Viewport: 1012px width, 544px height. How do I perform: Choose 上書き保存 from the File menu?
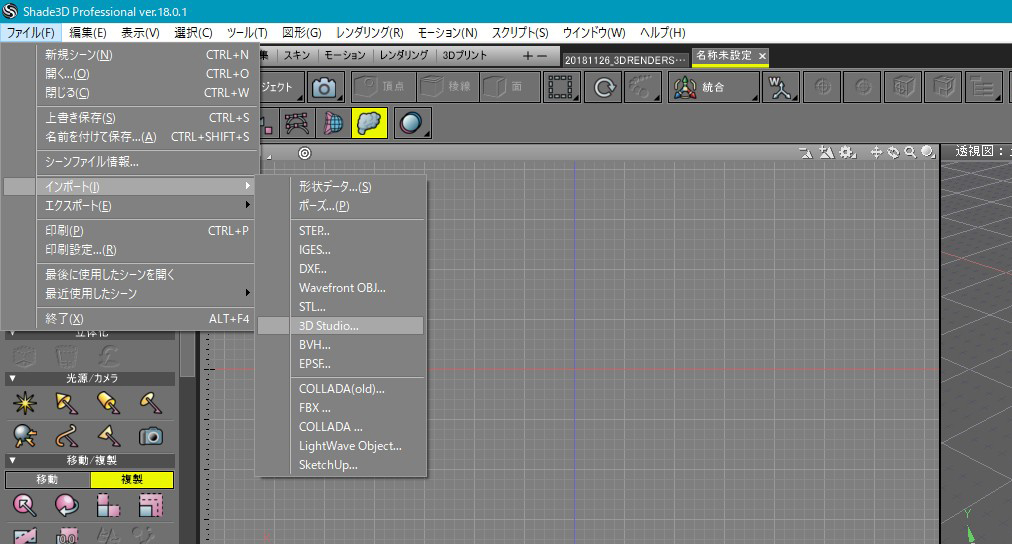147,117
